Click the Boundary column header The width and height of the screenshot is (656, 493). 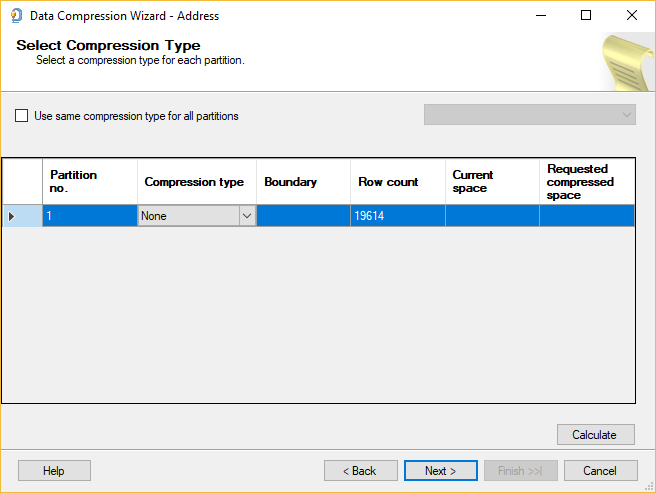[303, 182]
